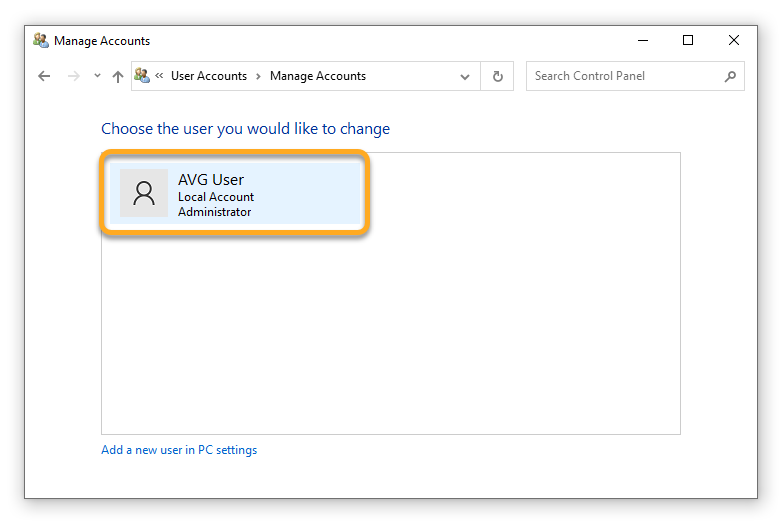Expand the double-chevron in the address bar
This screenshot has width=783, height=522.
pos(160,76)
